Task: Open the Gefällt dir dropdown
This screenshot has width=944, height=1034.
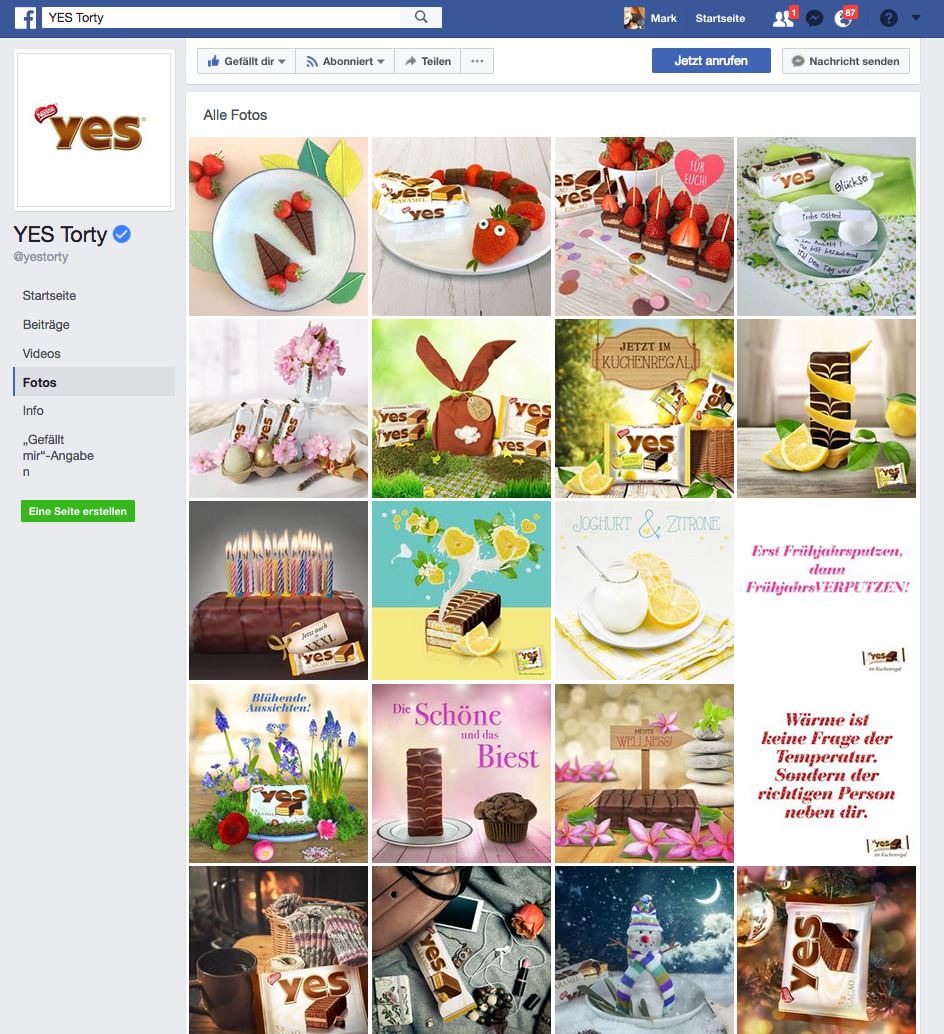Action: coord(247,61)
